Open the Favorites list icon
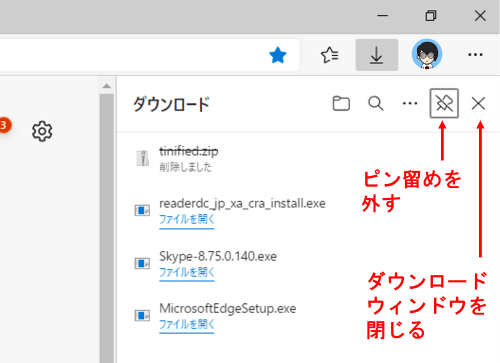Screen dimensions: 500x363 pyautogui.click(x=329, y=55)
